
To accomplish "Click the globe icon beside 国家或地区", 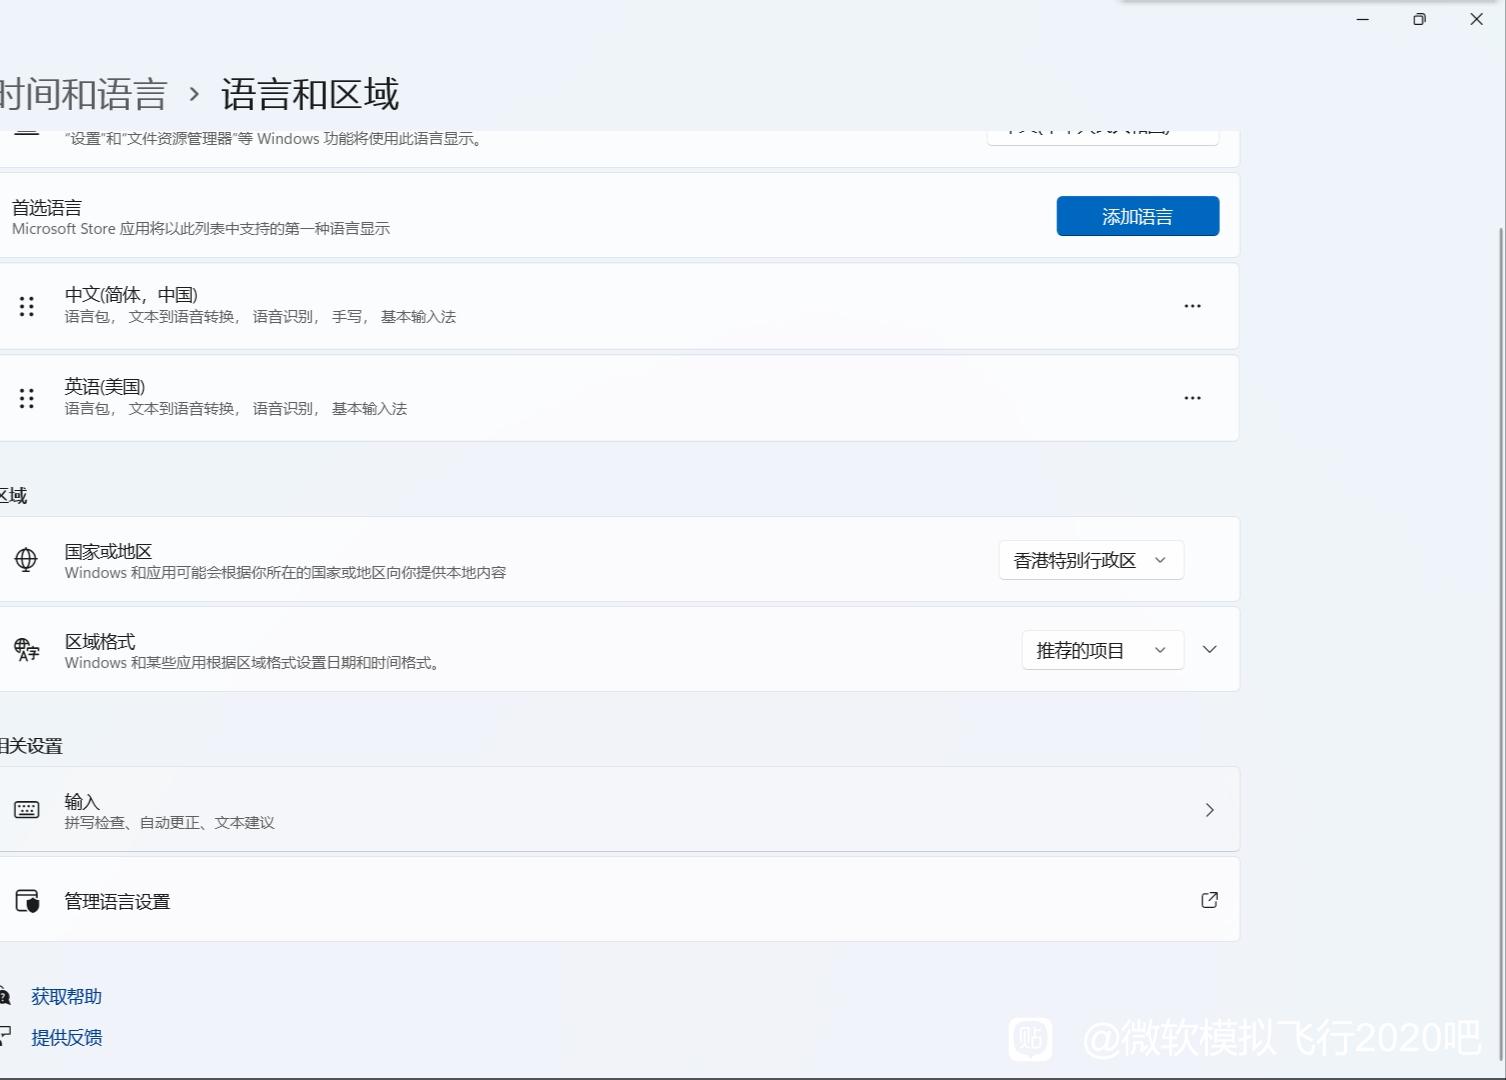I will [26, 559].
